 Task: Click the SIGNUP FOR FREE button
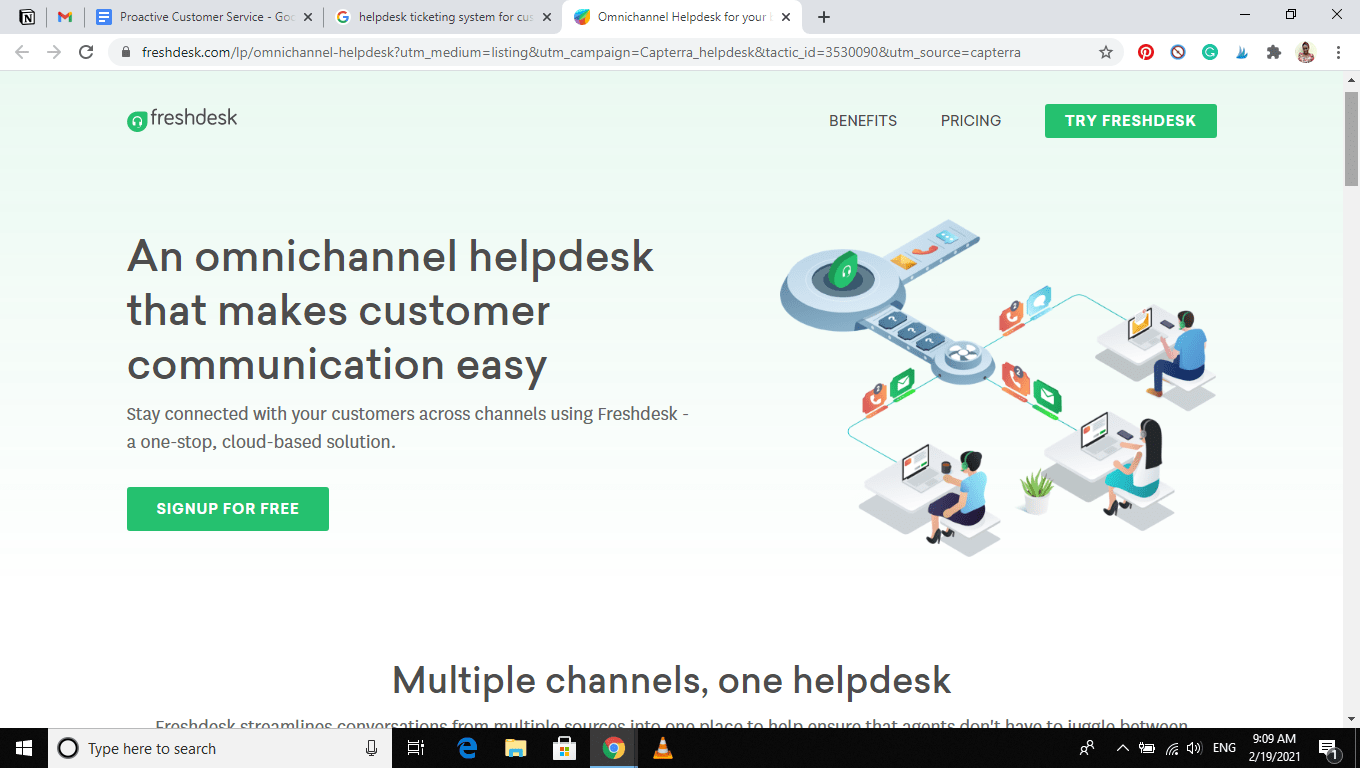228,509
